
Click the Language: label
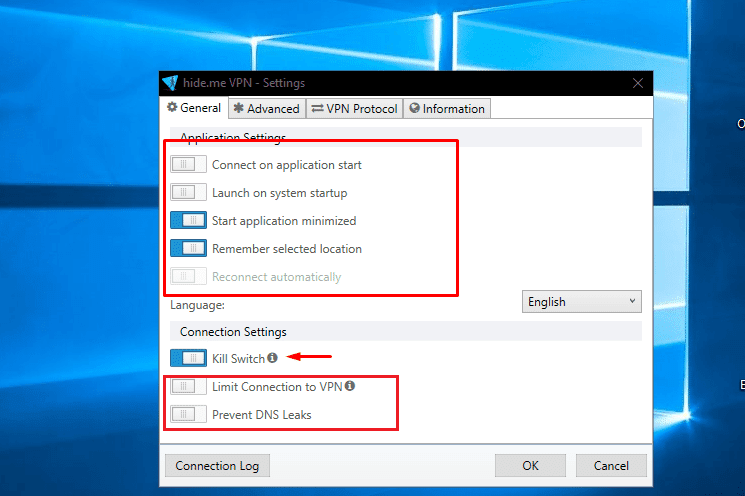click(198, 305)
